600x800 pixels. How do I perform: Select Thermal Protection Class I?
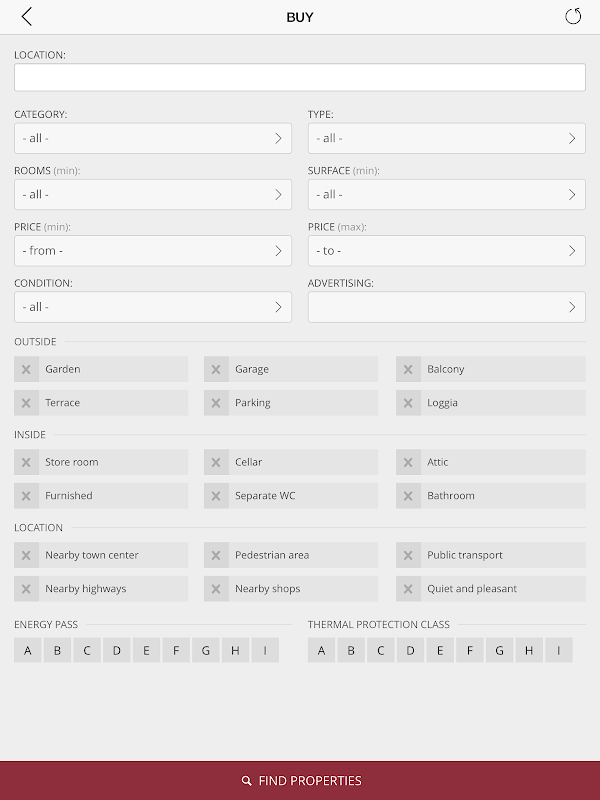558,651
